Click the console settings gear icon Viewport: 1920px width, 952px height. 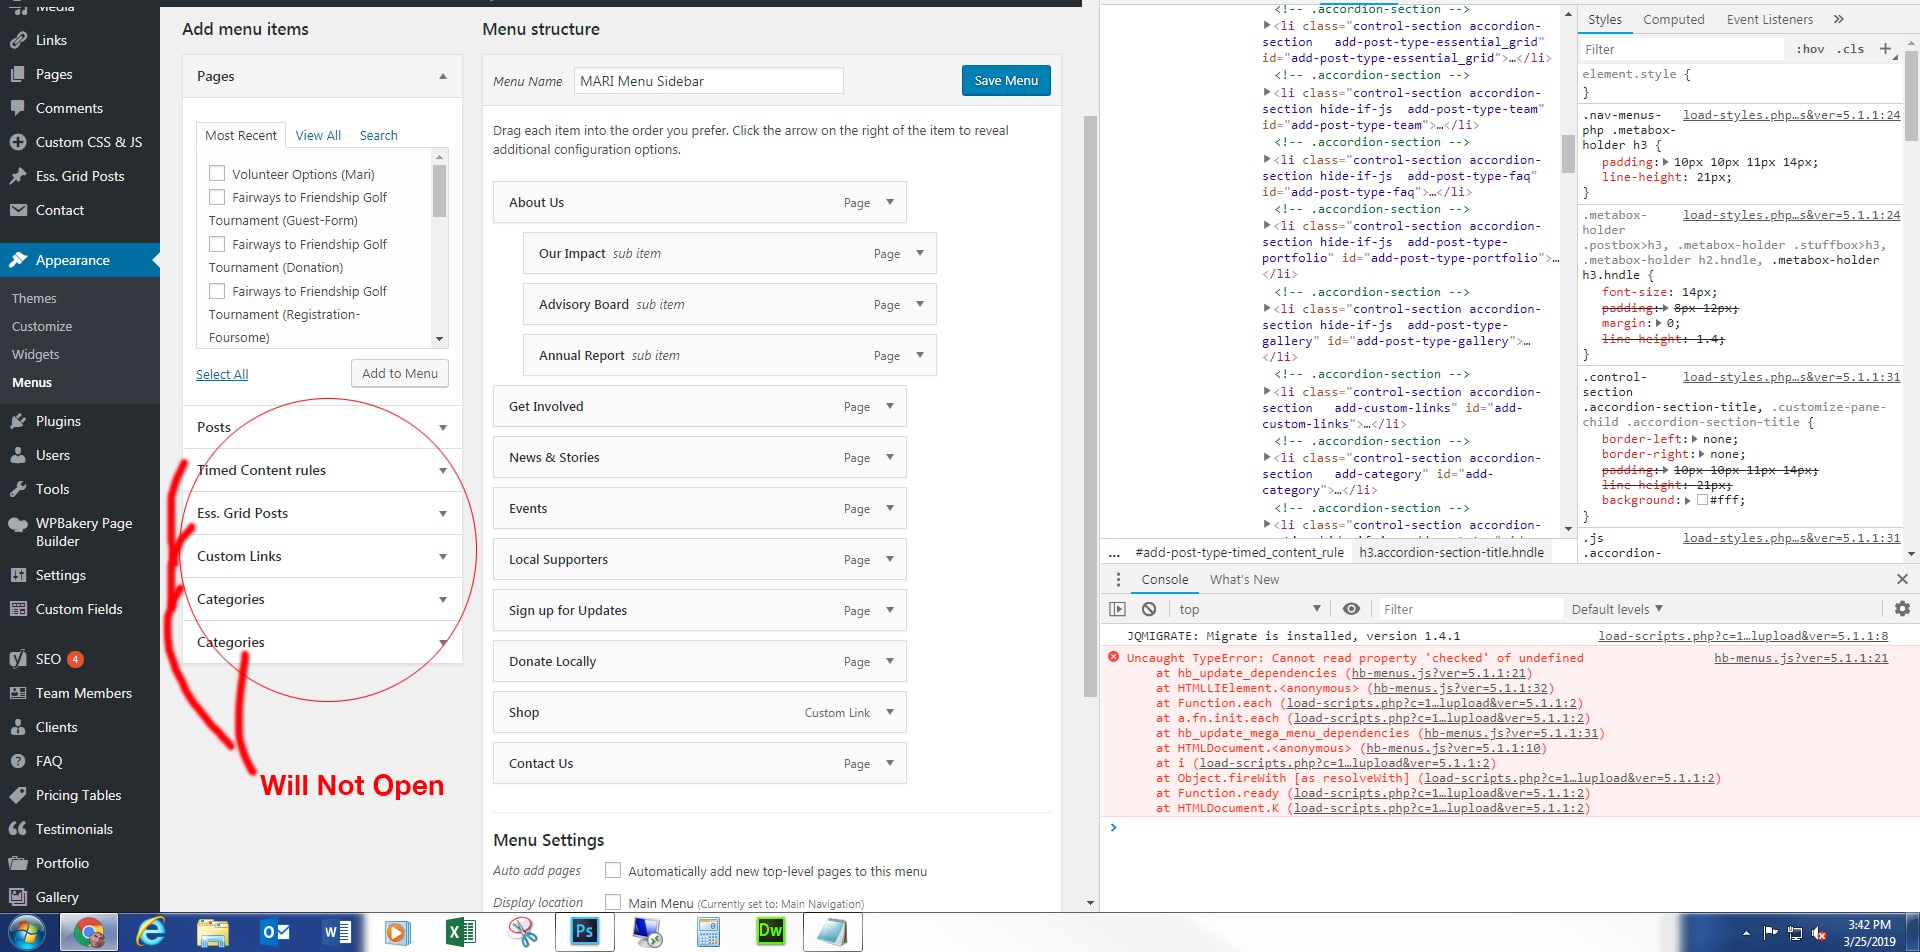1901,609
